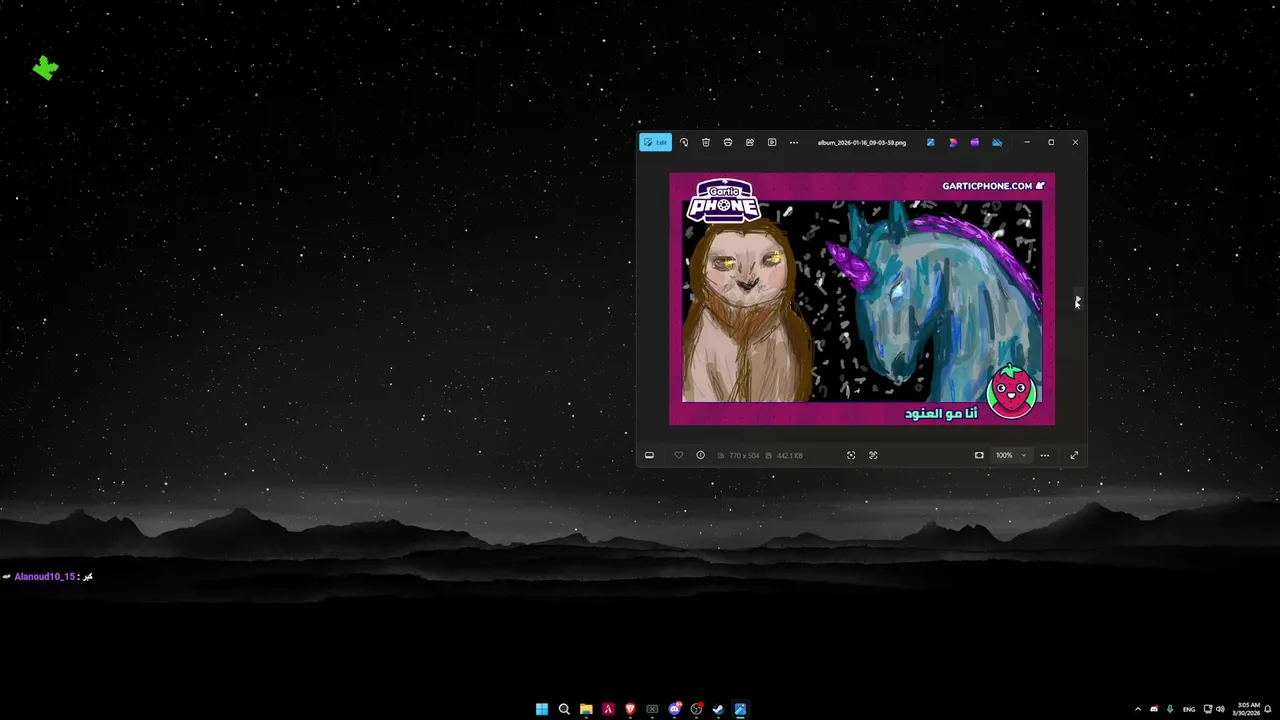The image size is (1280, 720).
Task: Rotate the image with the rotate icon
Action: pos(684,142)
